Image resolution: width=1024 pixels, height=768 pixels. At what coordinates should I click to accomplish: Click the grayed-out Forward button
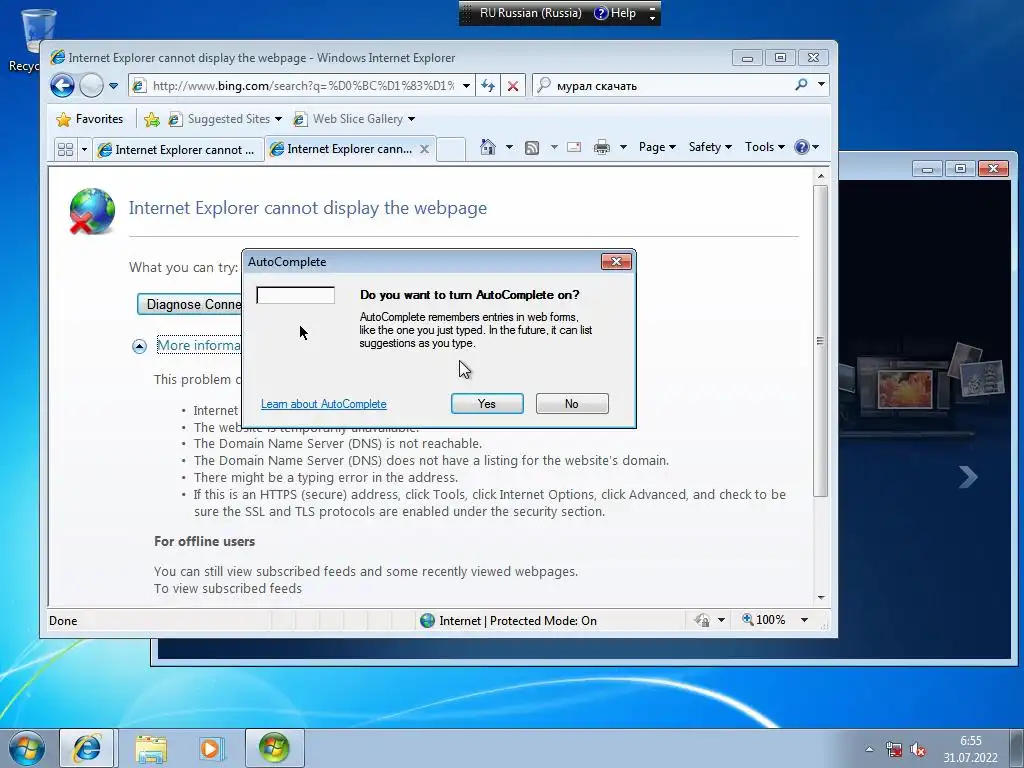[x=91, y=86]
